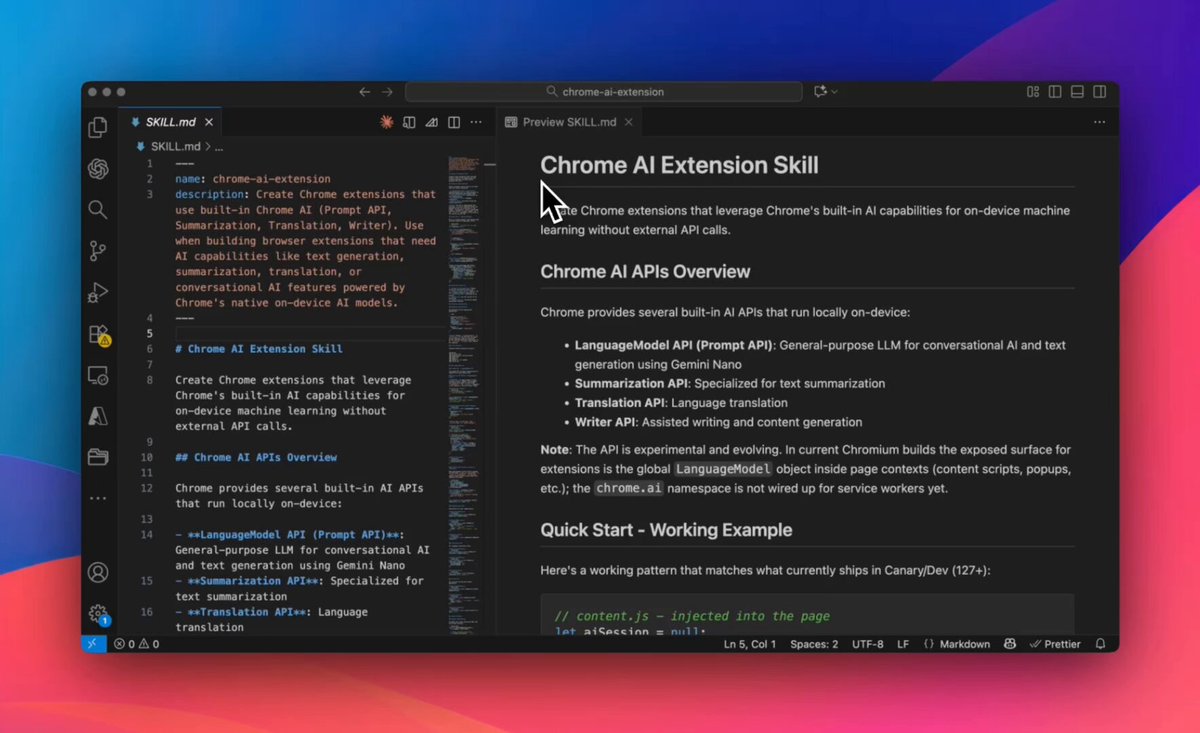Viewport: 1200px width, 733px height.
Task: Open Markdown language mode selector
Action: tap(956, 644)
